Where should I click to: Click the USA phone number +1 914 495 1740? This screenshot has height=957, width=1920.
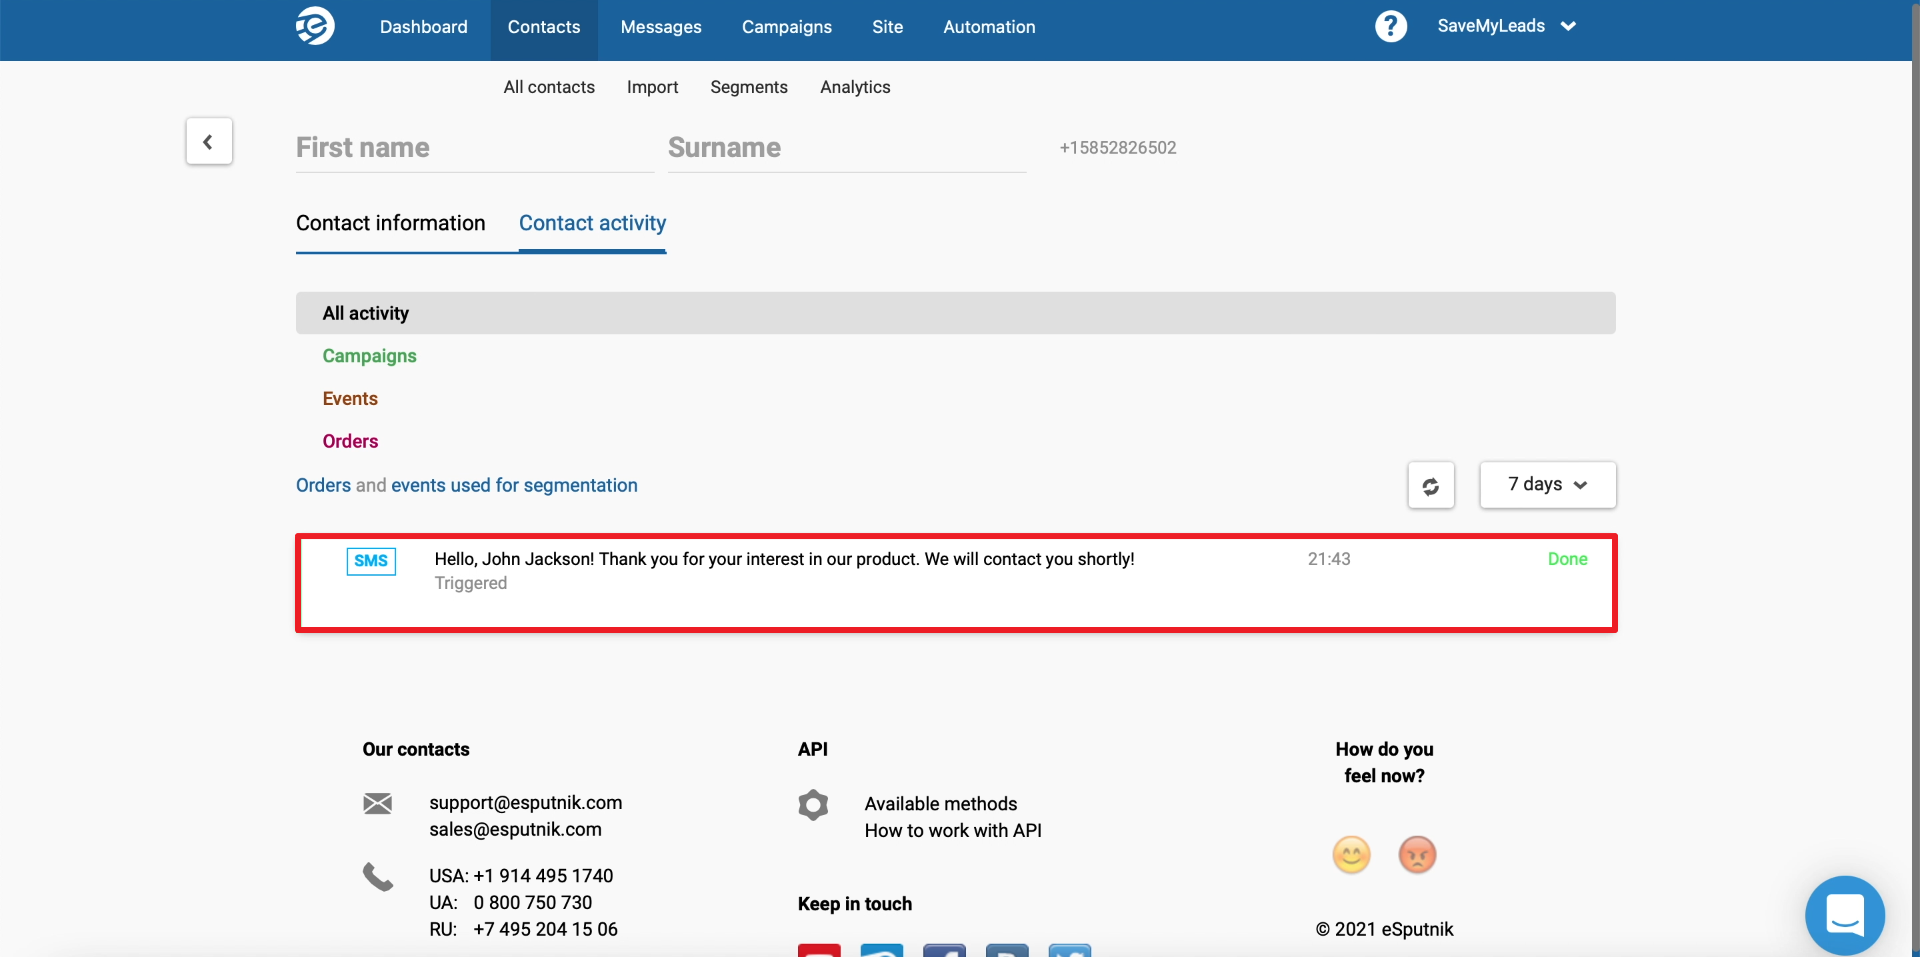coord(543,876)
